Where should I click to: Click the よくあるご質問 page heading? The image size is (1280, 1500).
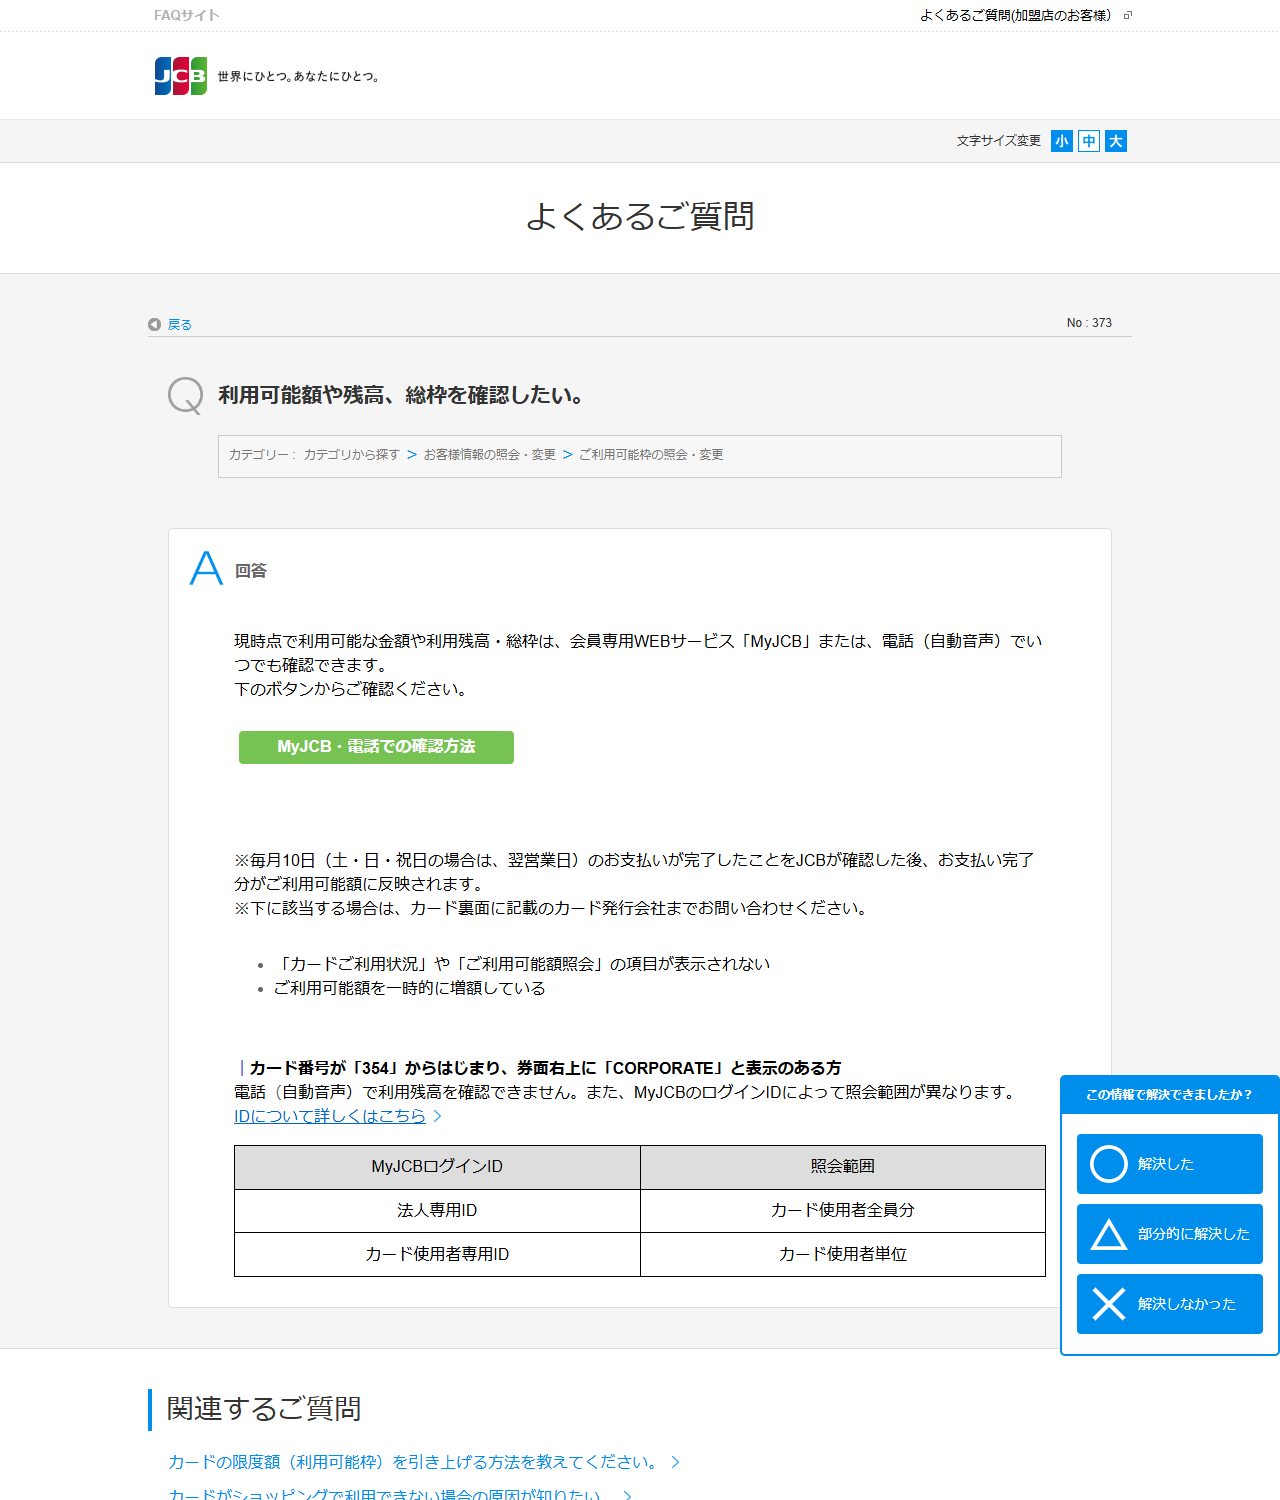click(x=640, y=216)
